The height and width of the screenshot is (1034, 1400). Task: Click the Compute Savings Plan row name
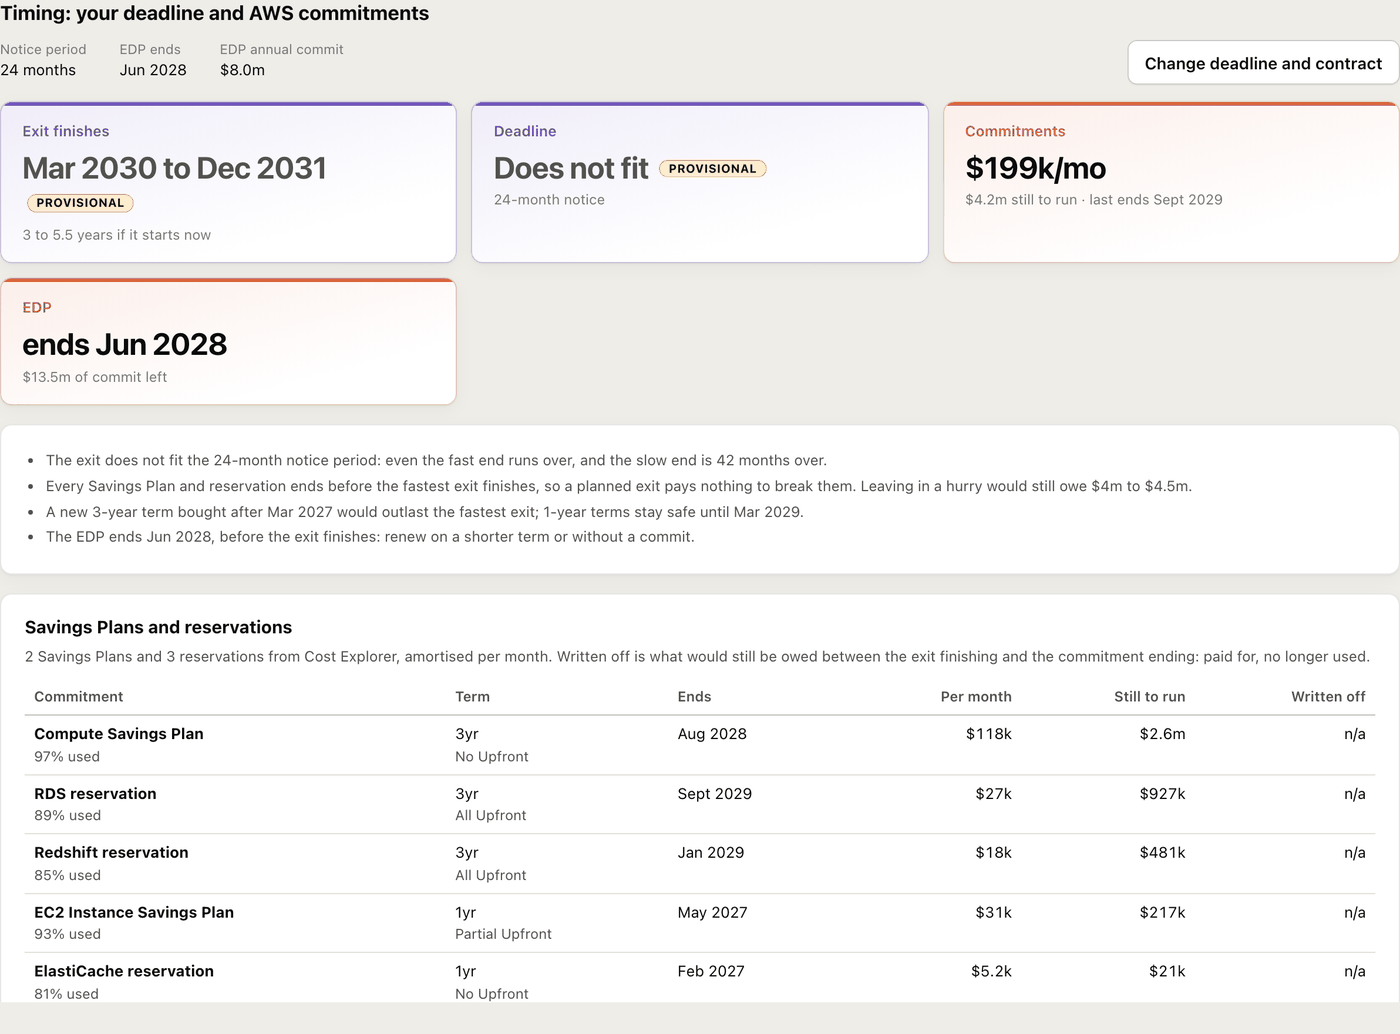(119, 734)
